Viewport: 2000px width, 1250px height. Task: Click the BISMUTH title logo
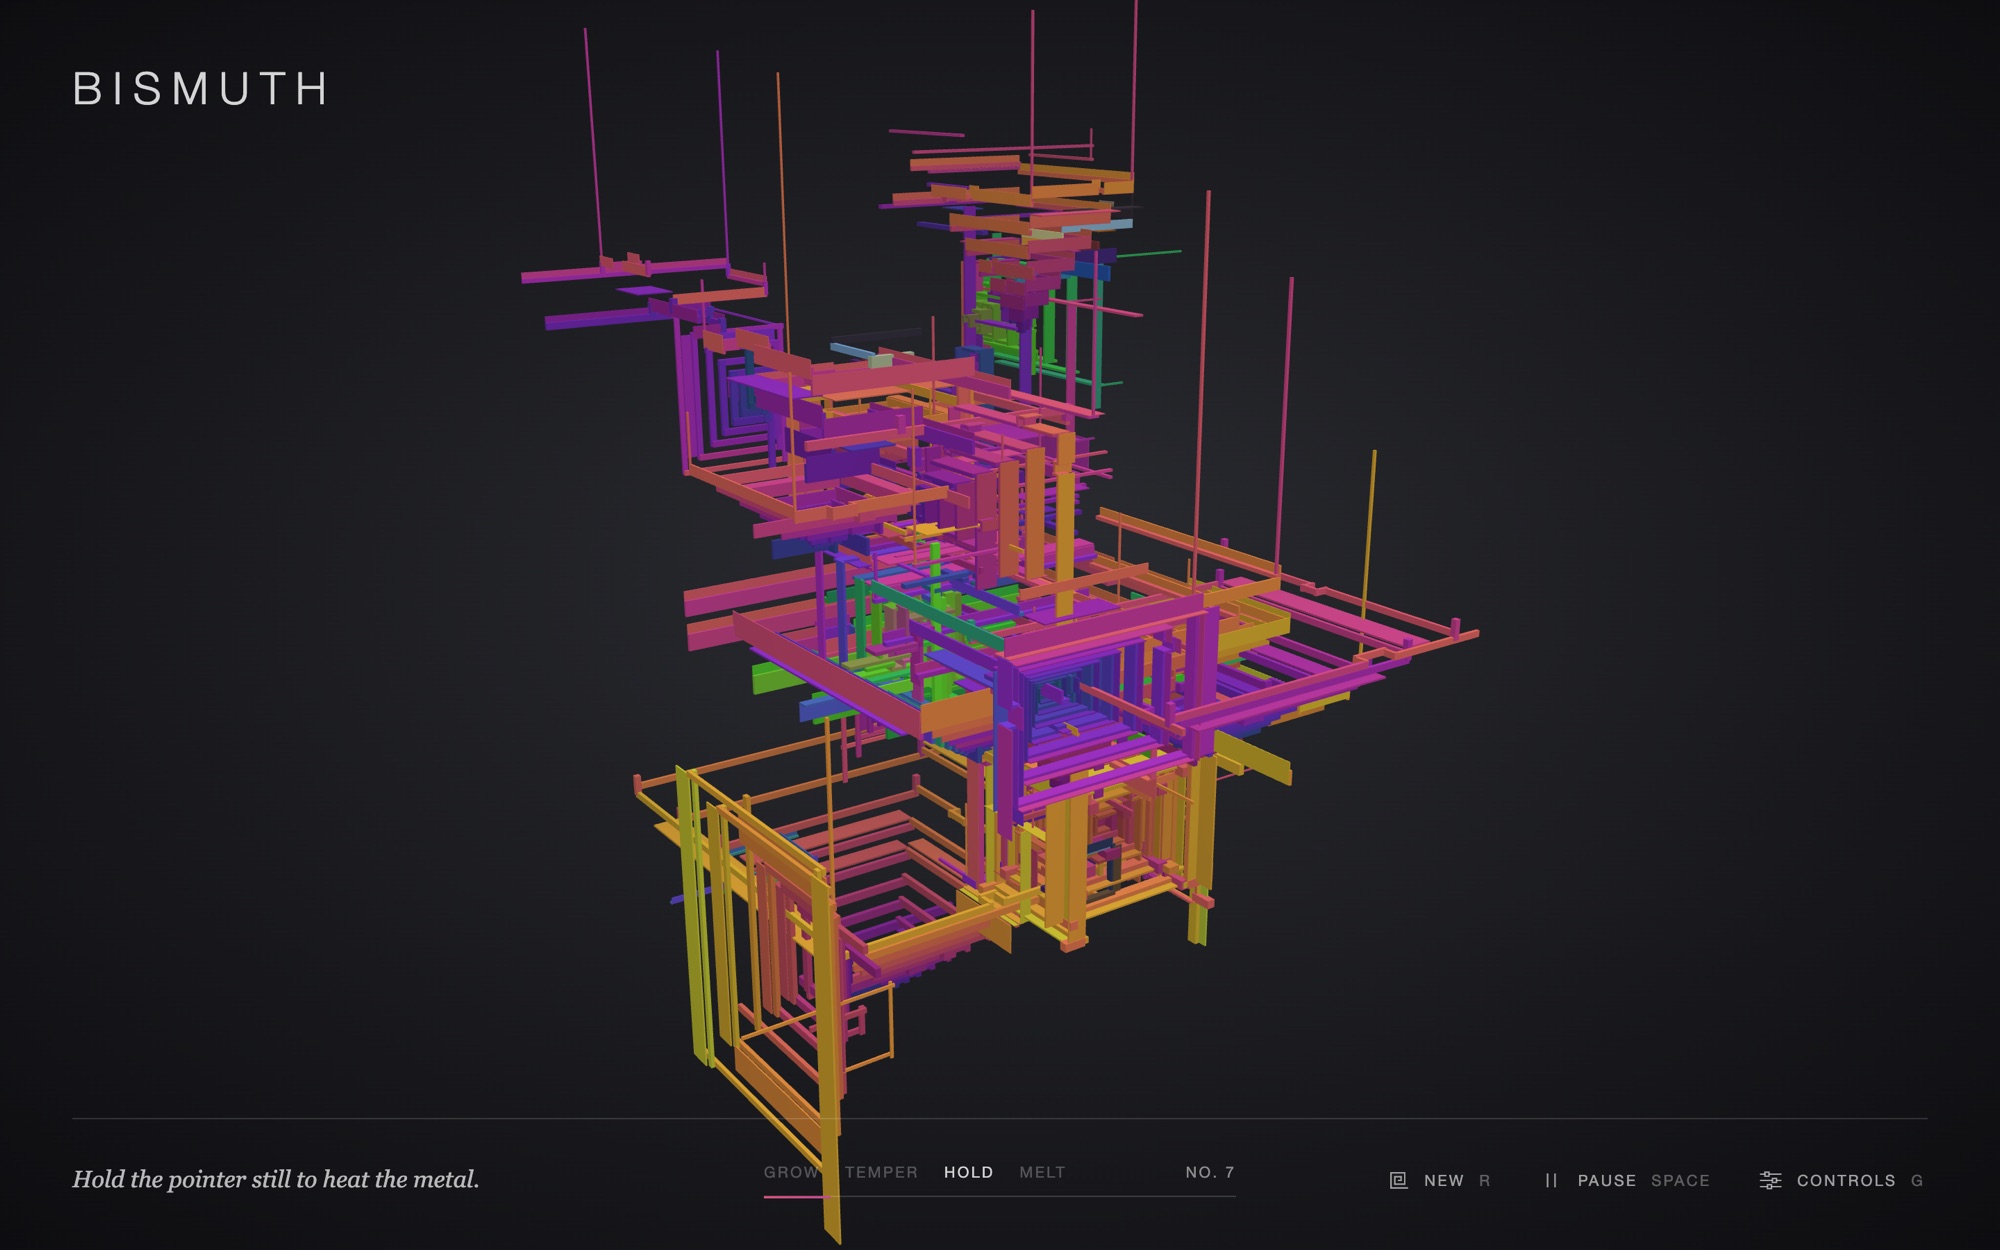[200, 89]
